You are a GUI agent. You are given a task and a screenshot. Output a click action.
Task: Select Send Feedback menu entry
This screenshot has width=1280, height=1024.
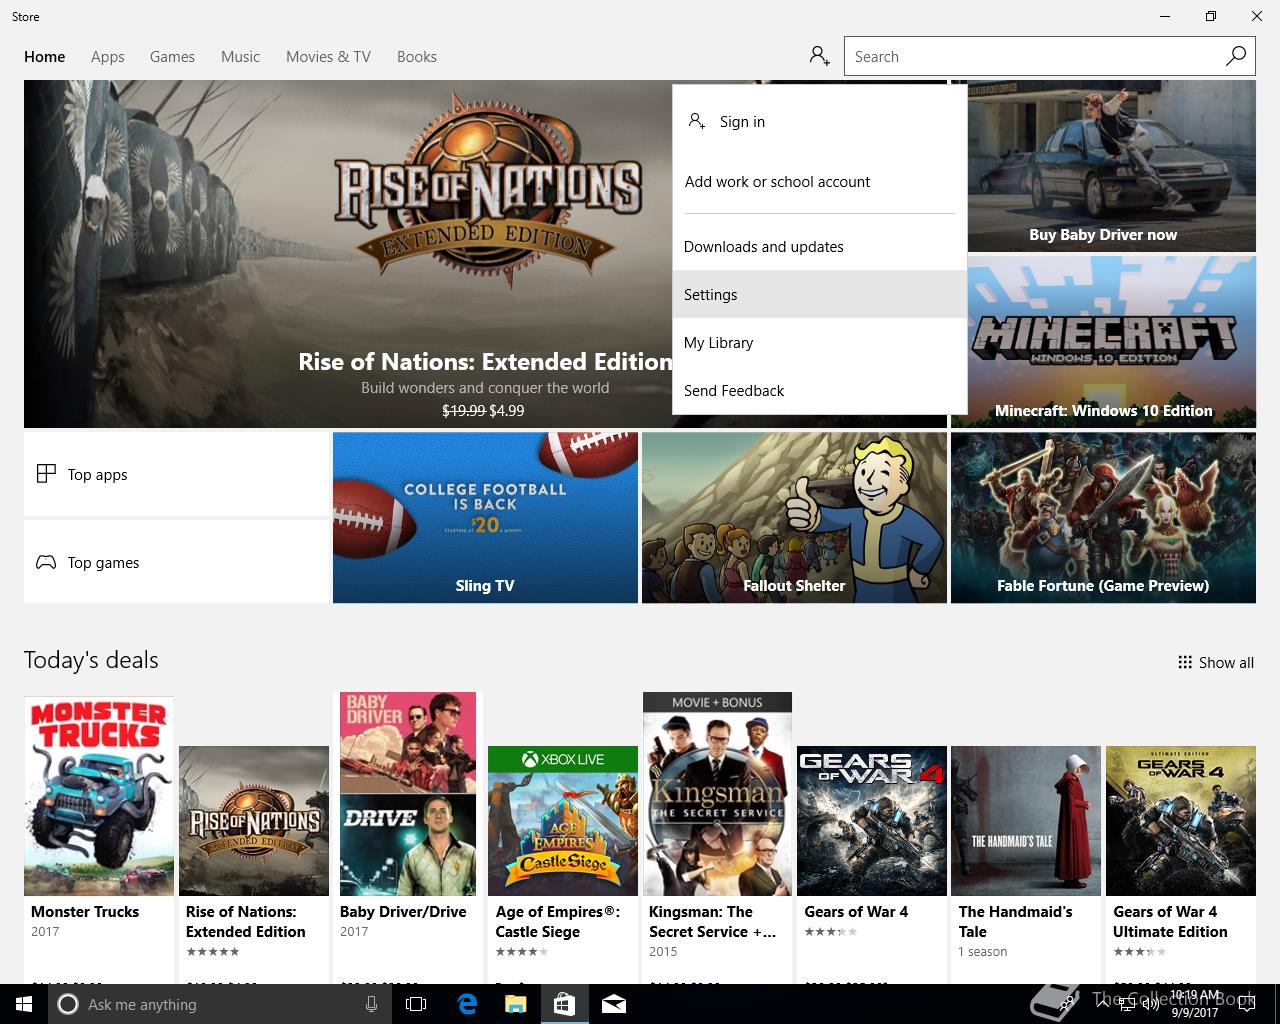pyautogui.click(x=820, y=390)
